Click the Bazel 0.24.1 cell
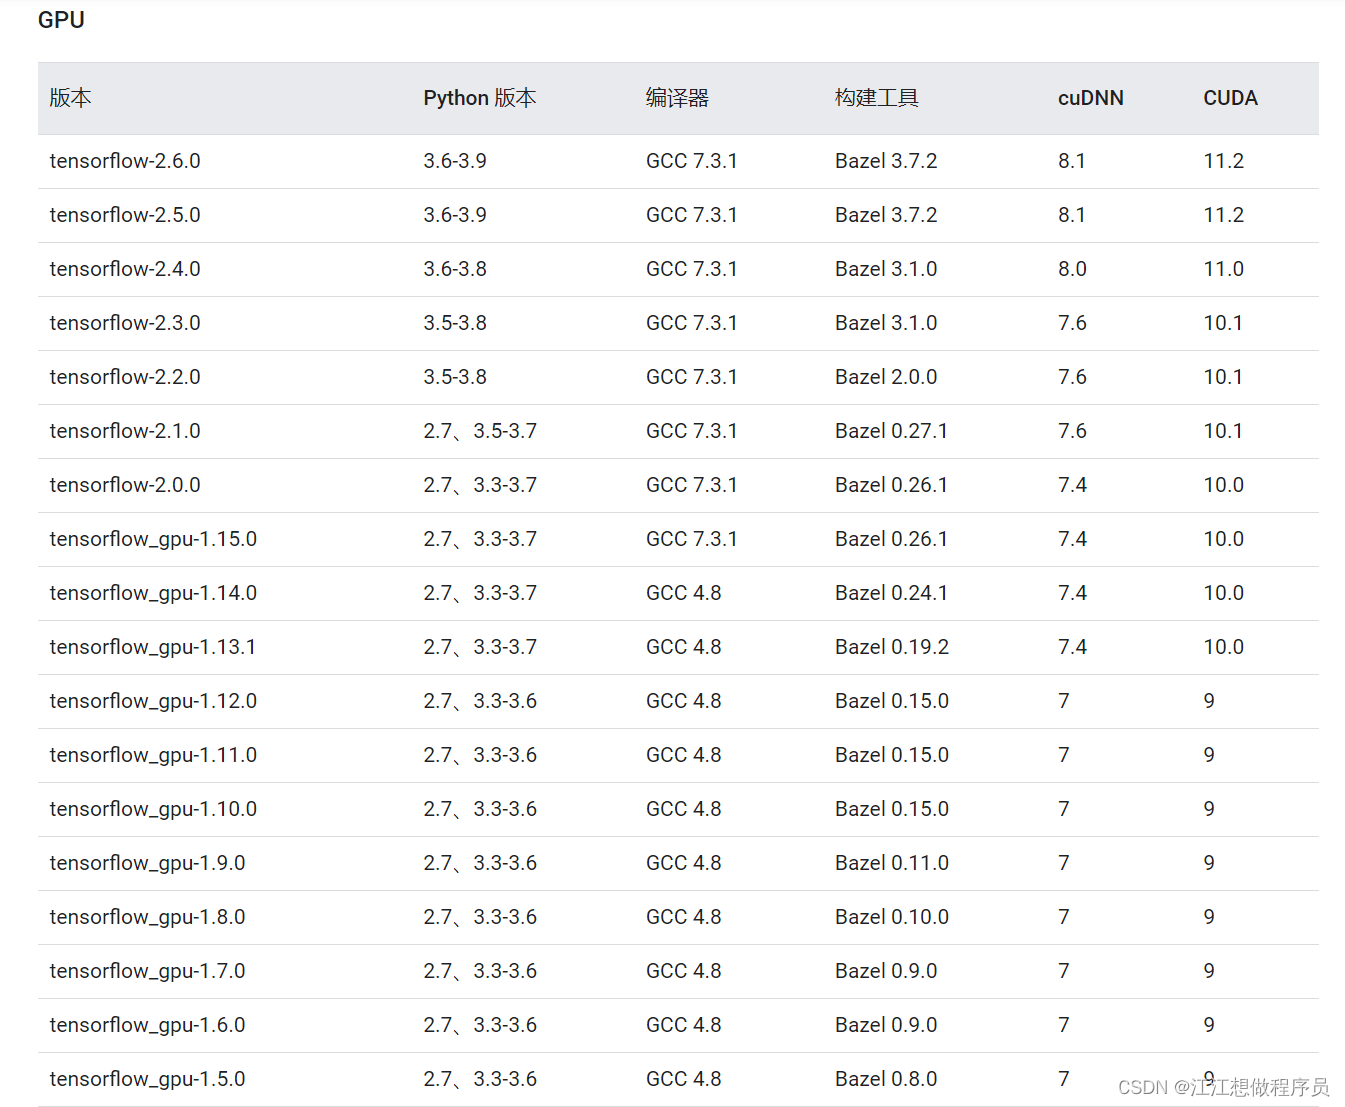 coord(892,593)
